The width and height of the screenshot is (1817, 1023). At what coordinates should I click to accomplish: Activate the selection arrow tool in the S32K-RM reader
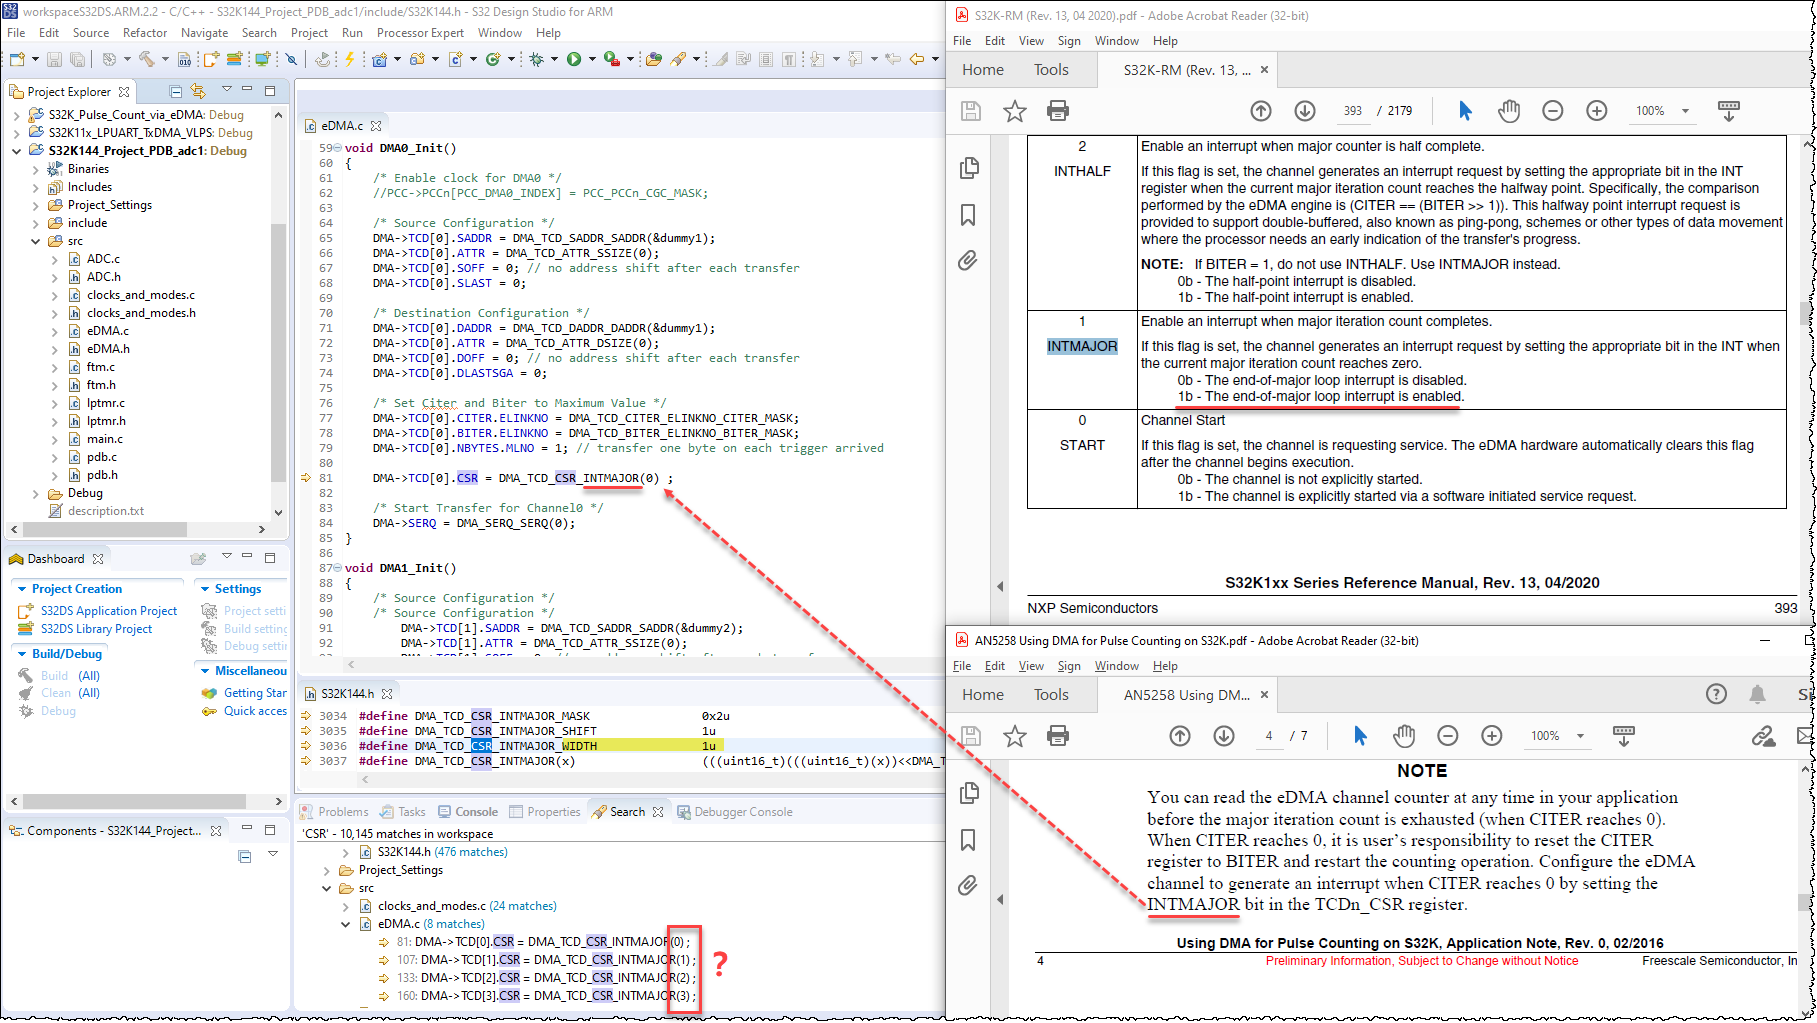coord(1465,111)
